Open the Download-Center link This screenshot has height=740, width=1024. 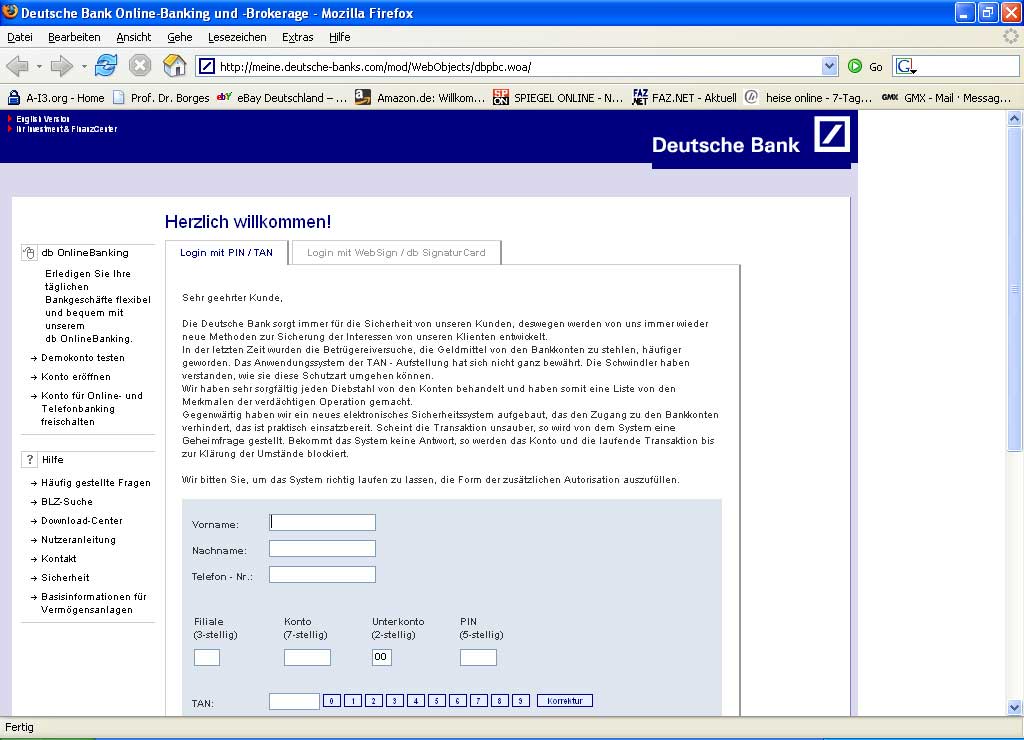82,521
